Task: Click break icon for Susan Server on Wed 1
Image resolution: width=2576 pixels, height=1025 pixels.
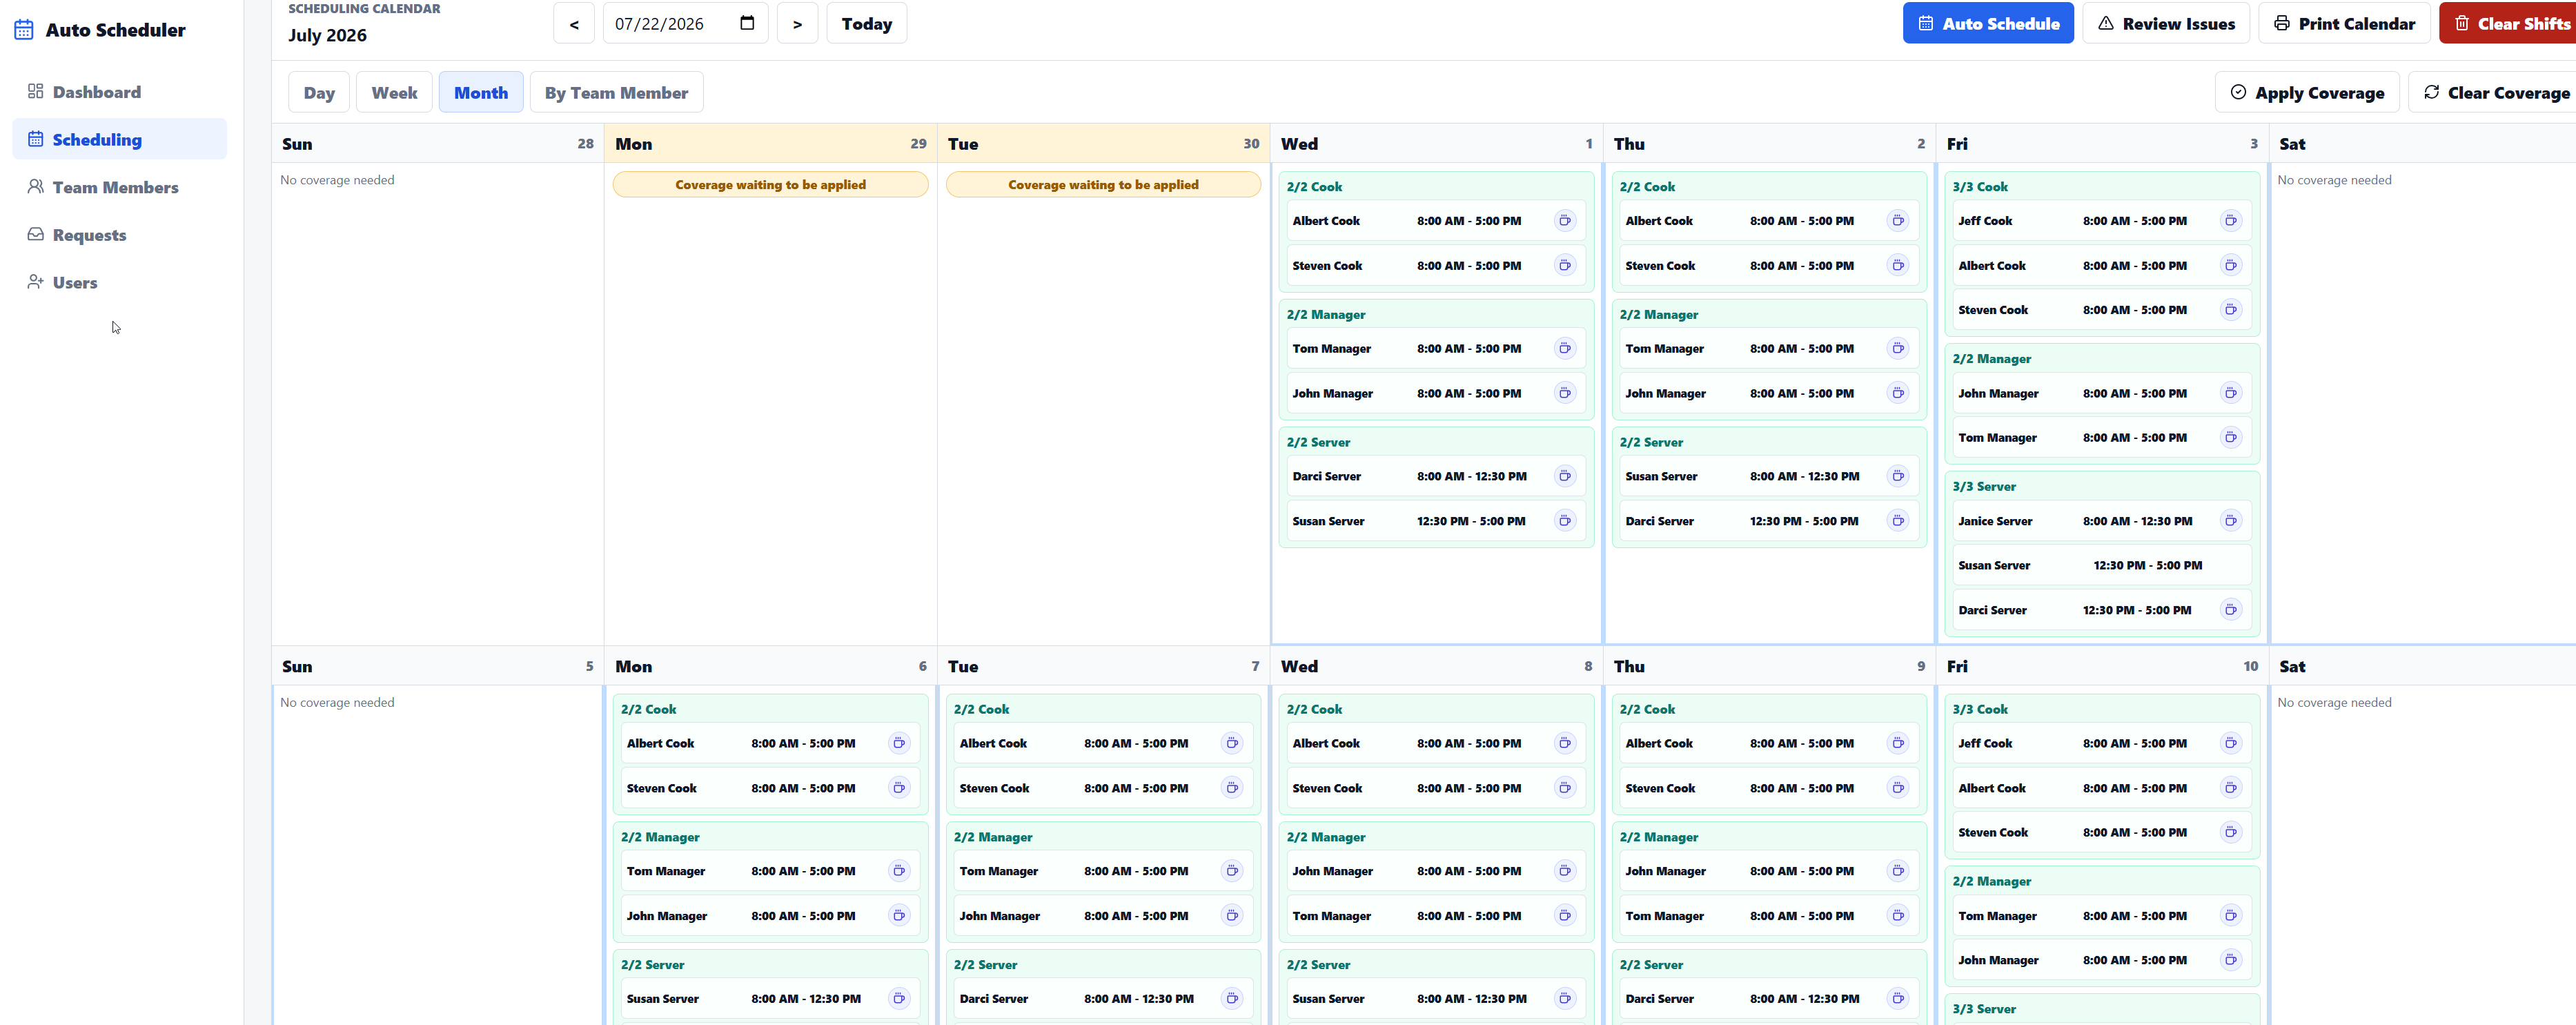Action: click(x=1564, y=521)
